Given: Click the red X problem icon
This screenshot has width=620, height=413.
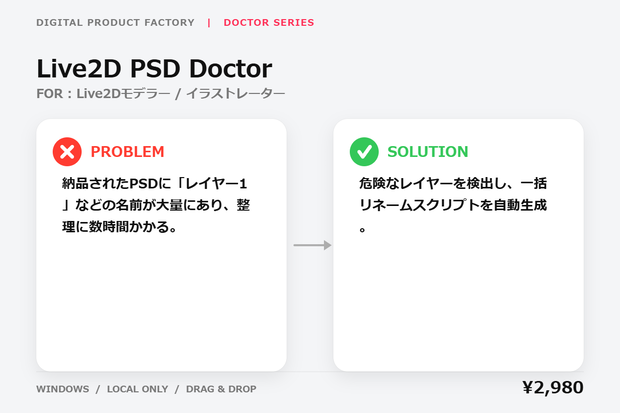Looking at the screenshot, I should (x=67, y=152).
